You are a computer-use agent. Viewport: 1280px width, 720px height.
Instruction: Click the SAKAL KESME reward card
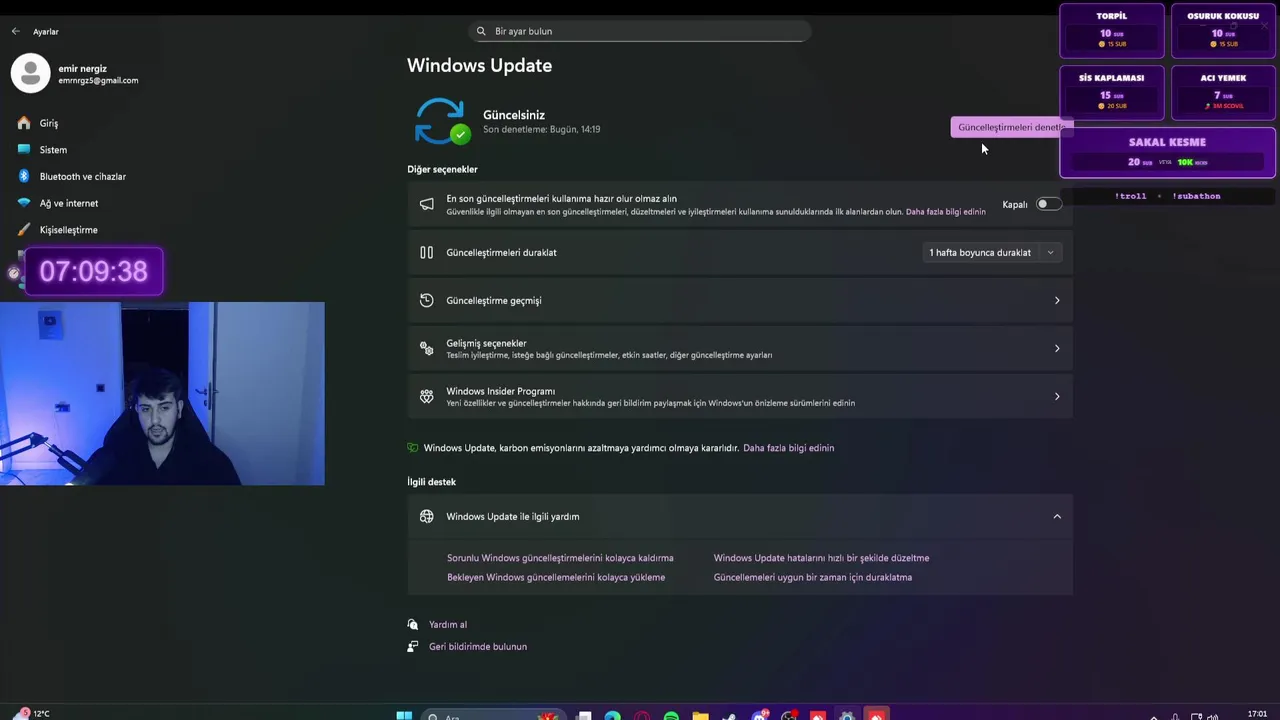1168,152
